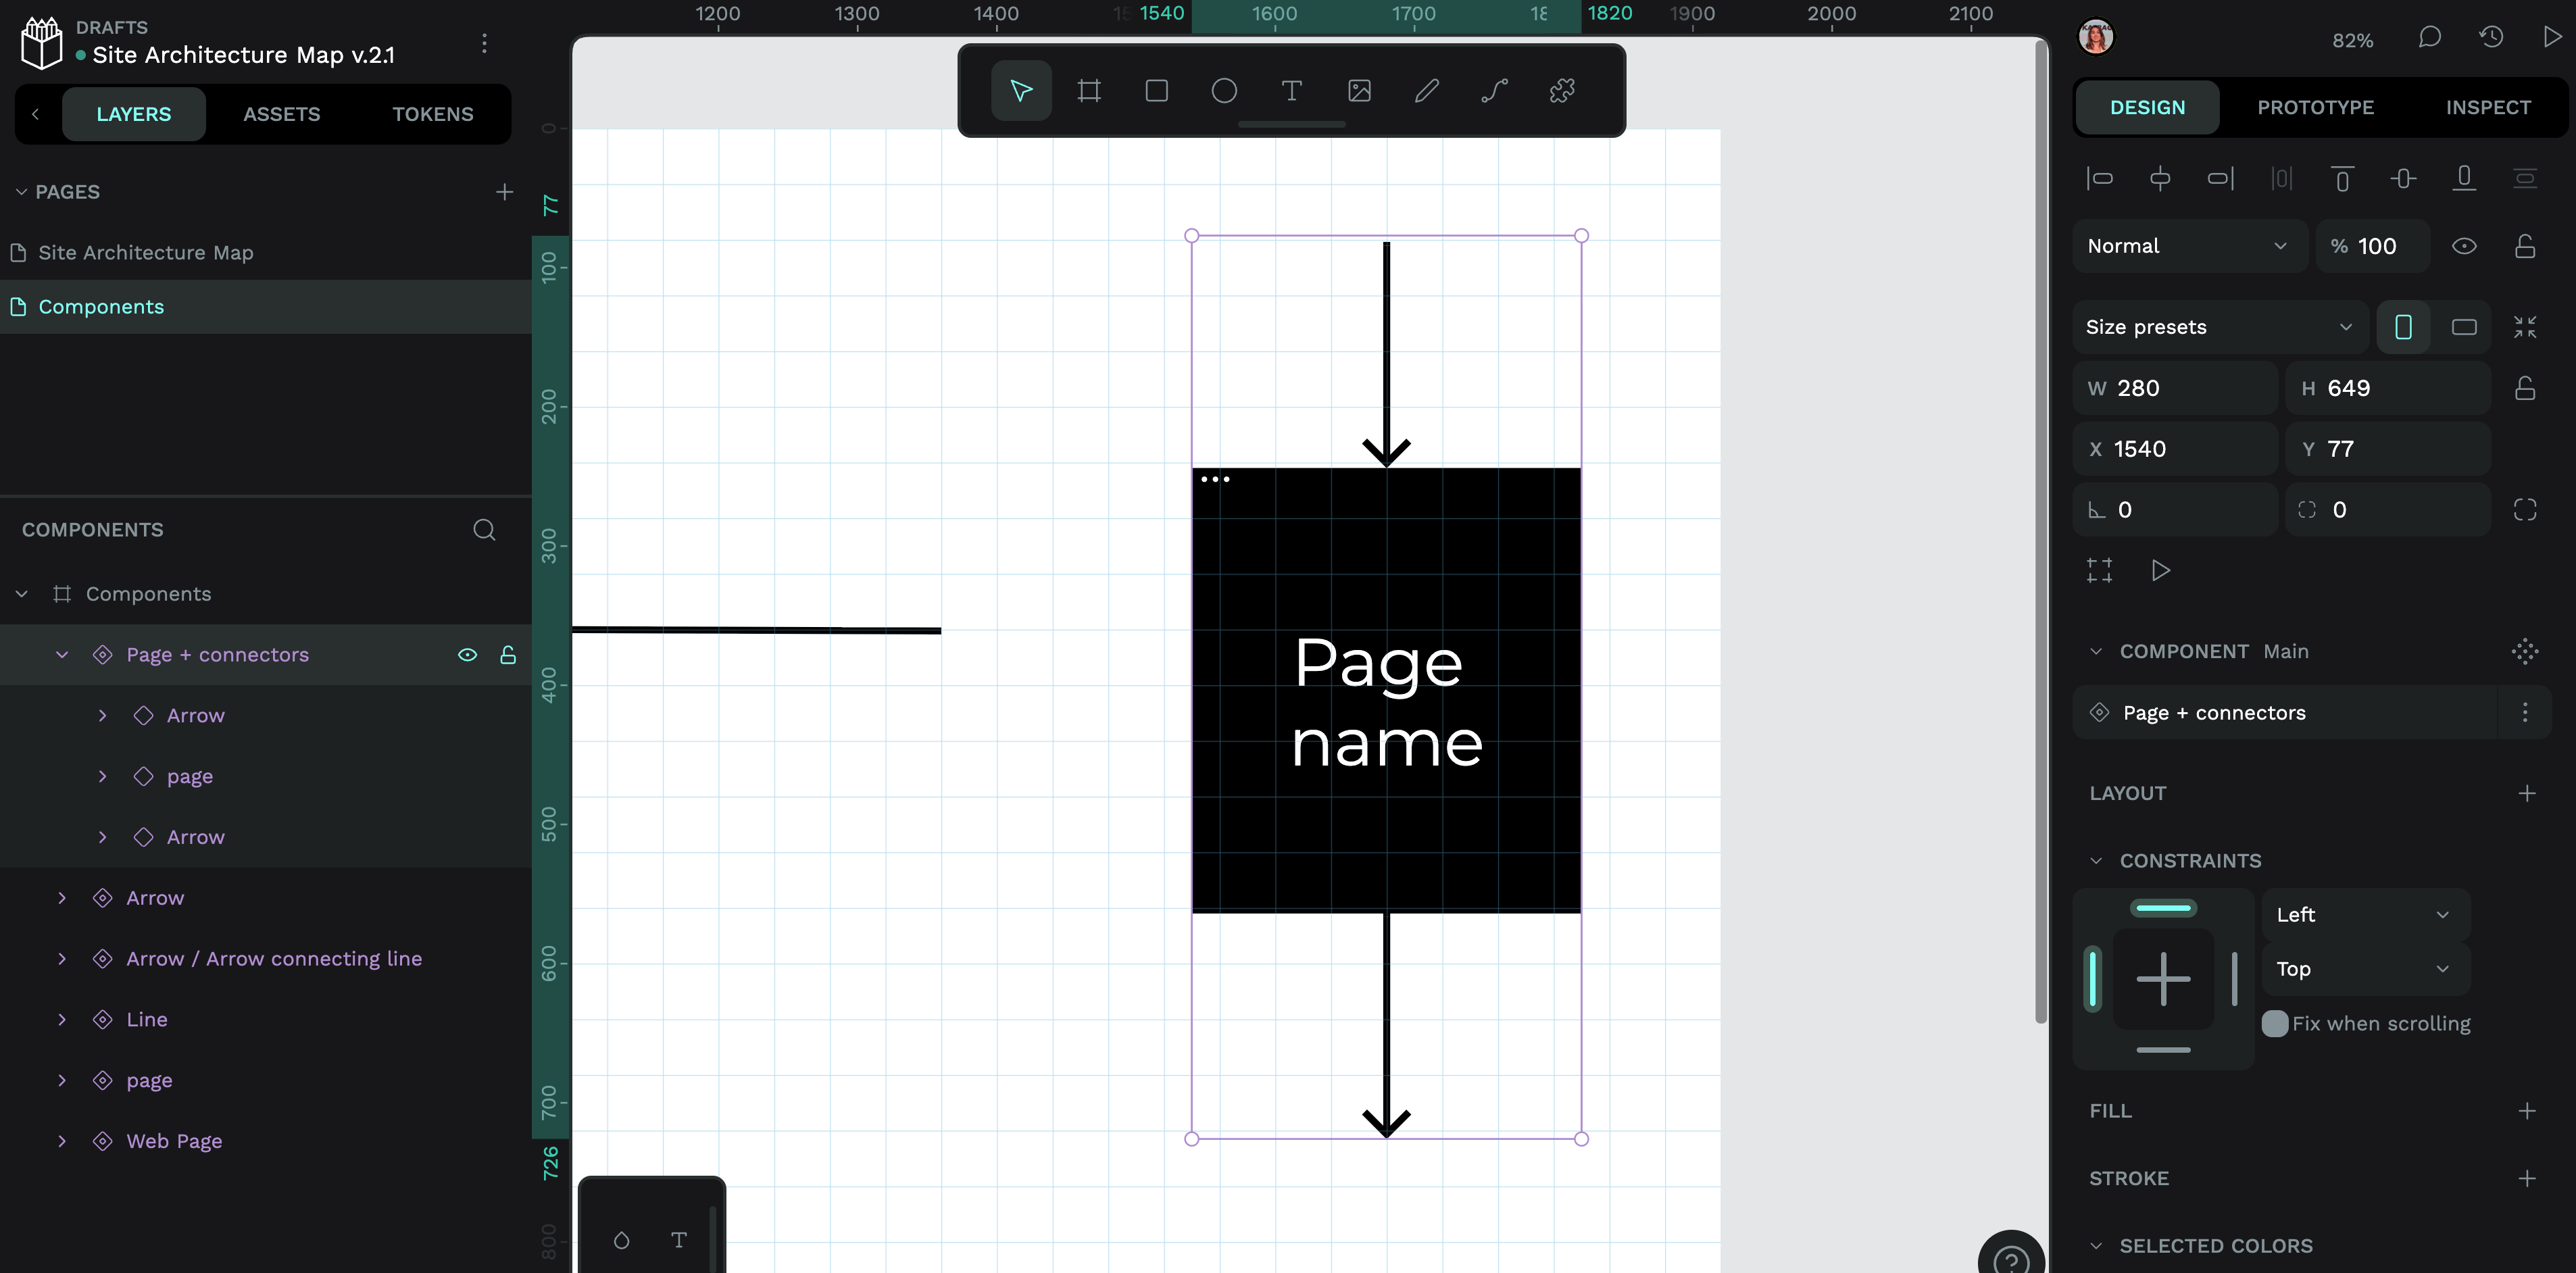Select the Board (frame) tool

[1089, 91]
